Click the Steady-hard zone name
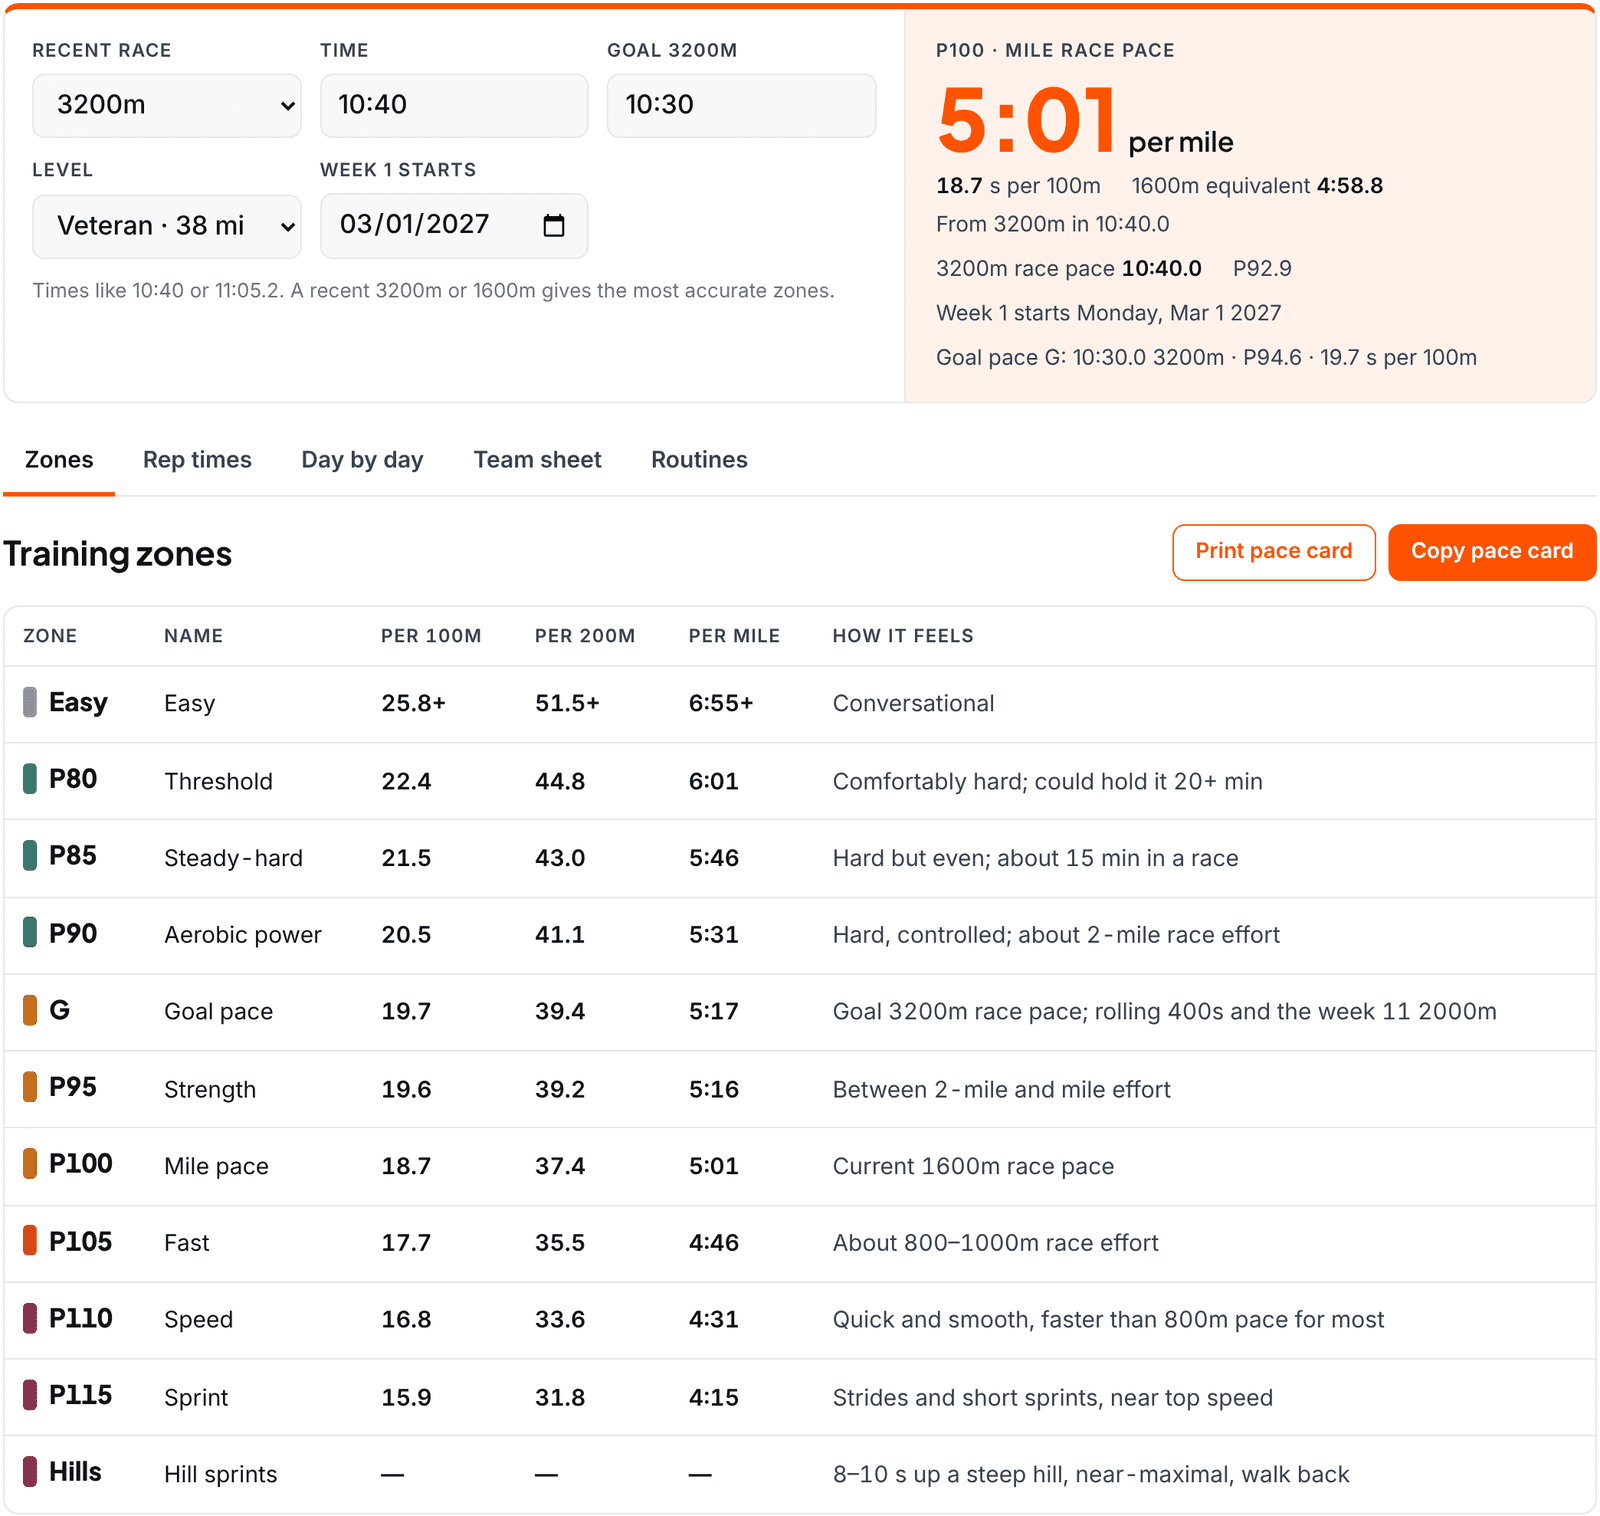This screenshot has height=1516, width=1600. 233,858
